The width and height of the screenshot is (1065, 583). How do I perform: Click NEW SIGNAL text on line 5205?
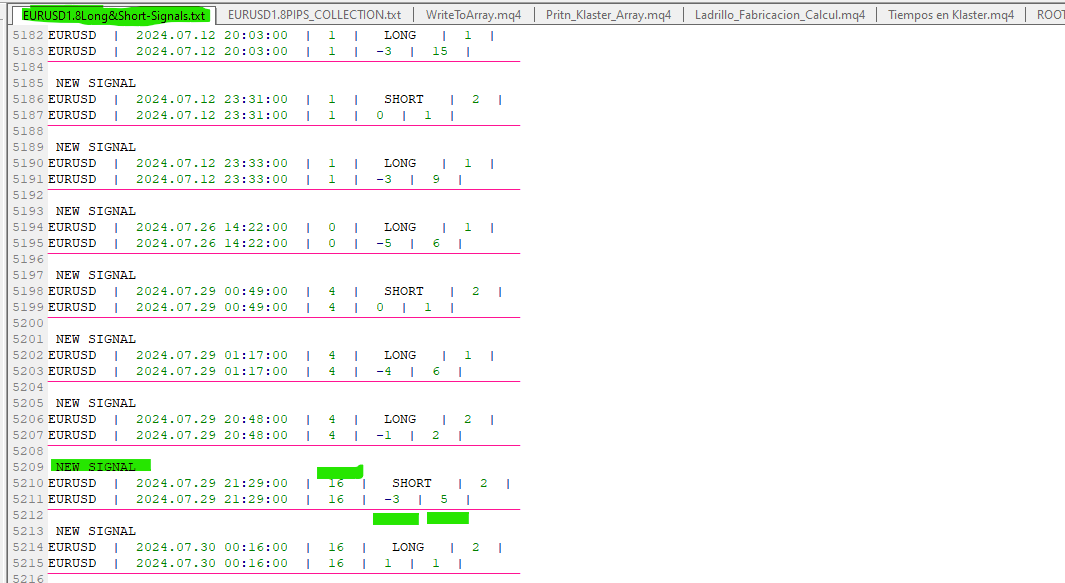pos(96,403)
